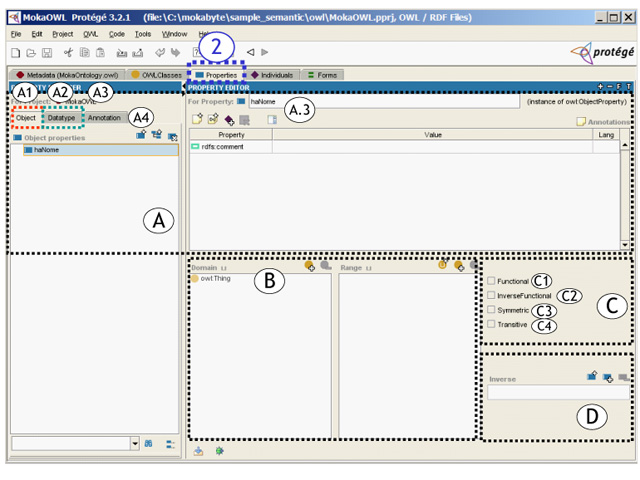The height and width of the screenshot is (480, 640).
Task: Open the OWL menu
Action: coord(91,34)
